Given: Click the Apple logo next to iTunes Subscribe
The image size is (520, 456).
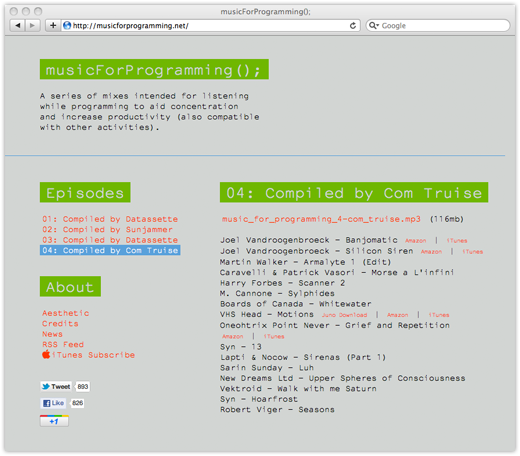Looking at the screenshot, I should pyautogui.click(x=46, y=354).
